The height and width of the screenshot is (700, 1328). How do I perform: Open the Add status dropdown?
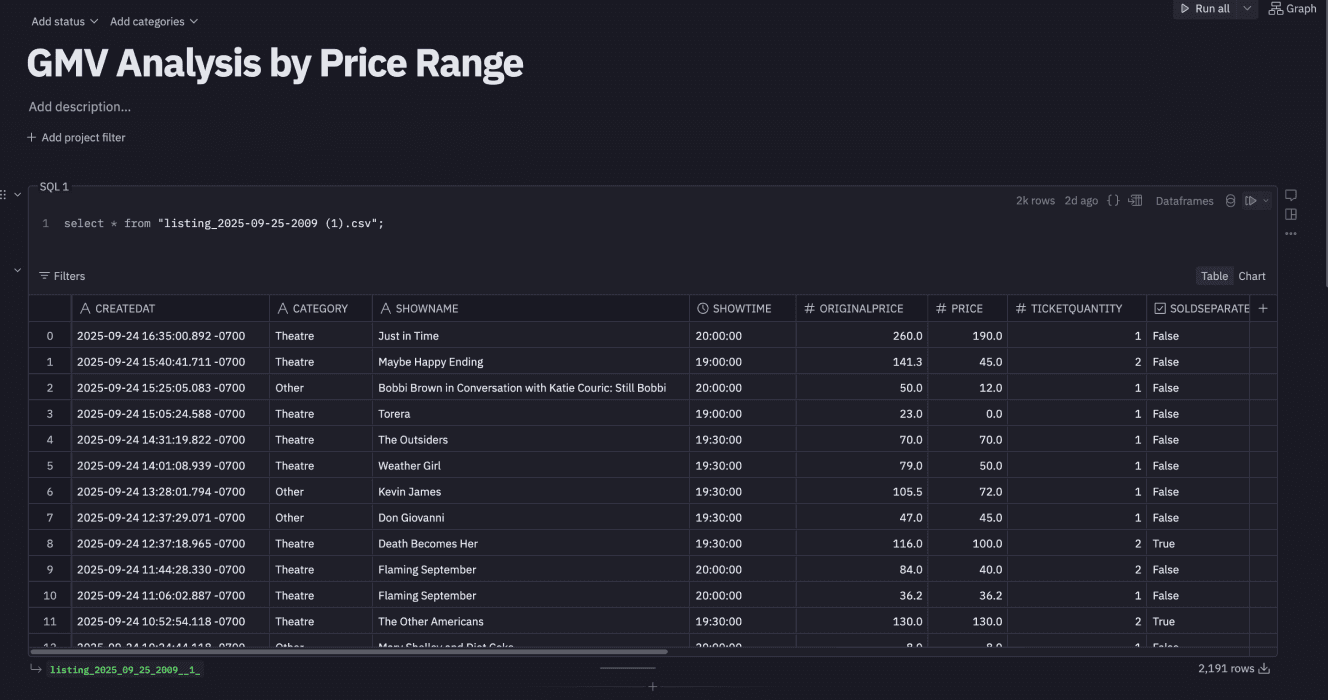point(65,21)
